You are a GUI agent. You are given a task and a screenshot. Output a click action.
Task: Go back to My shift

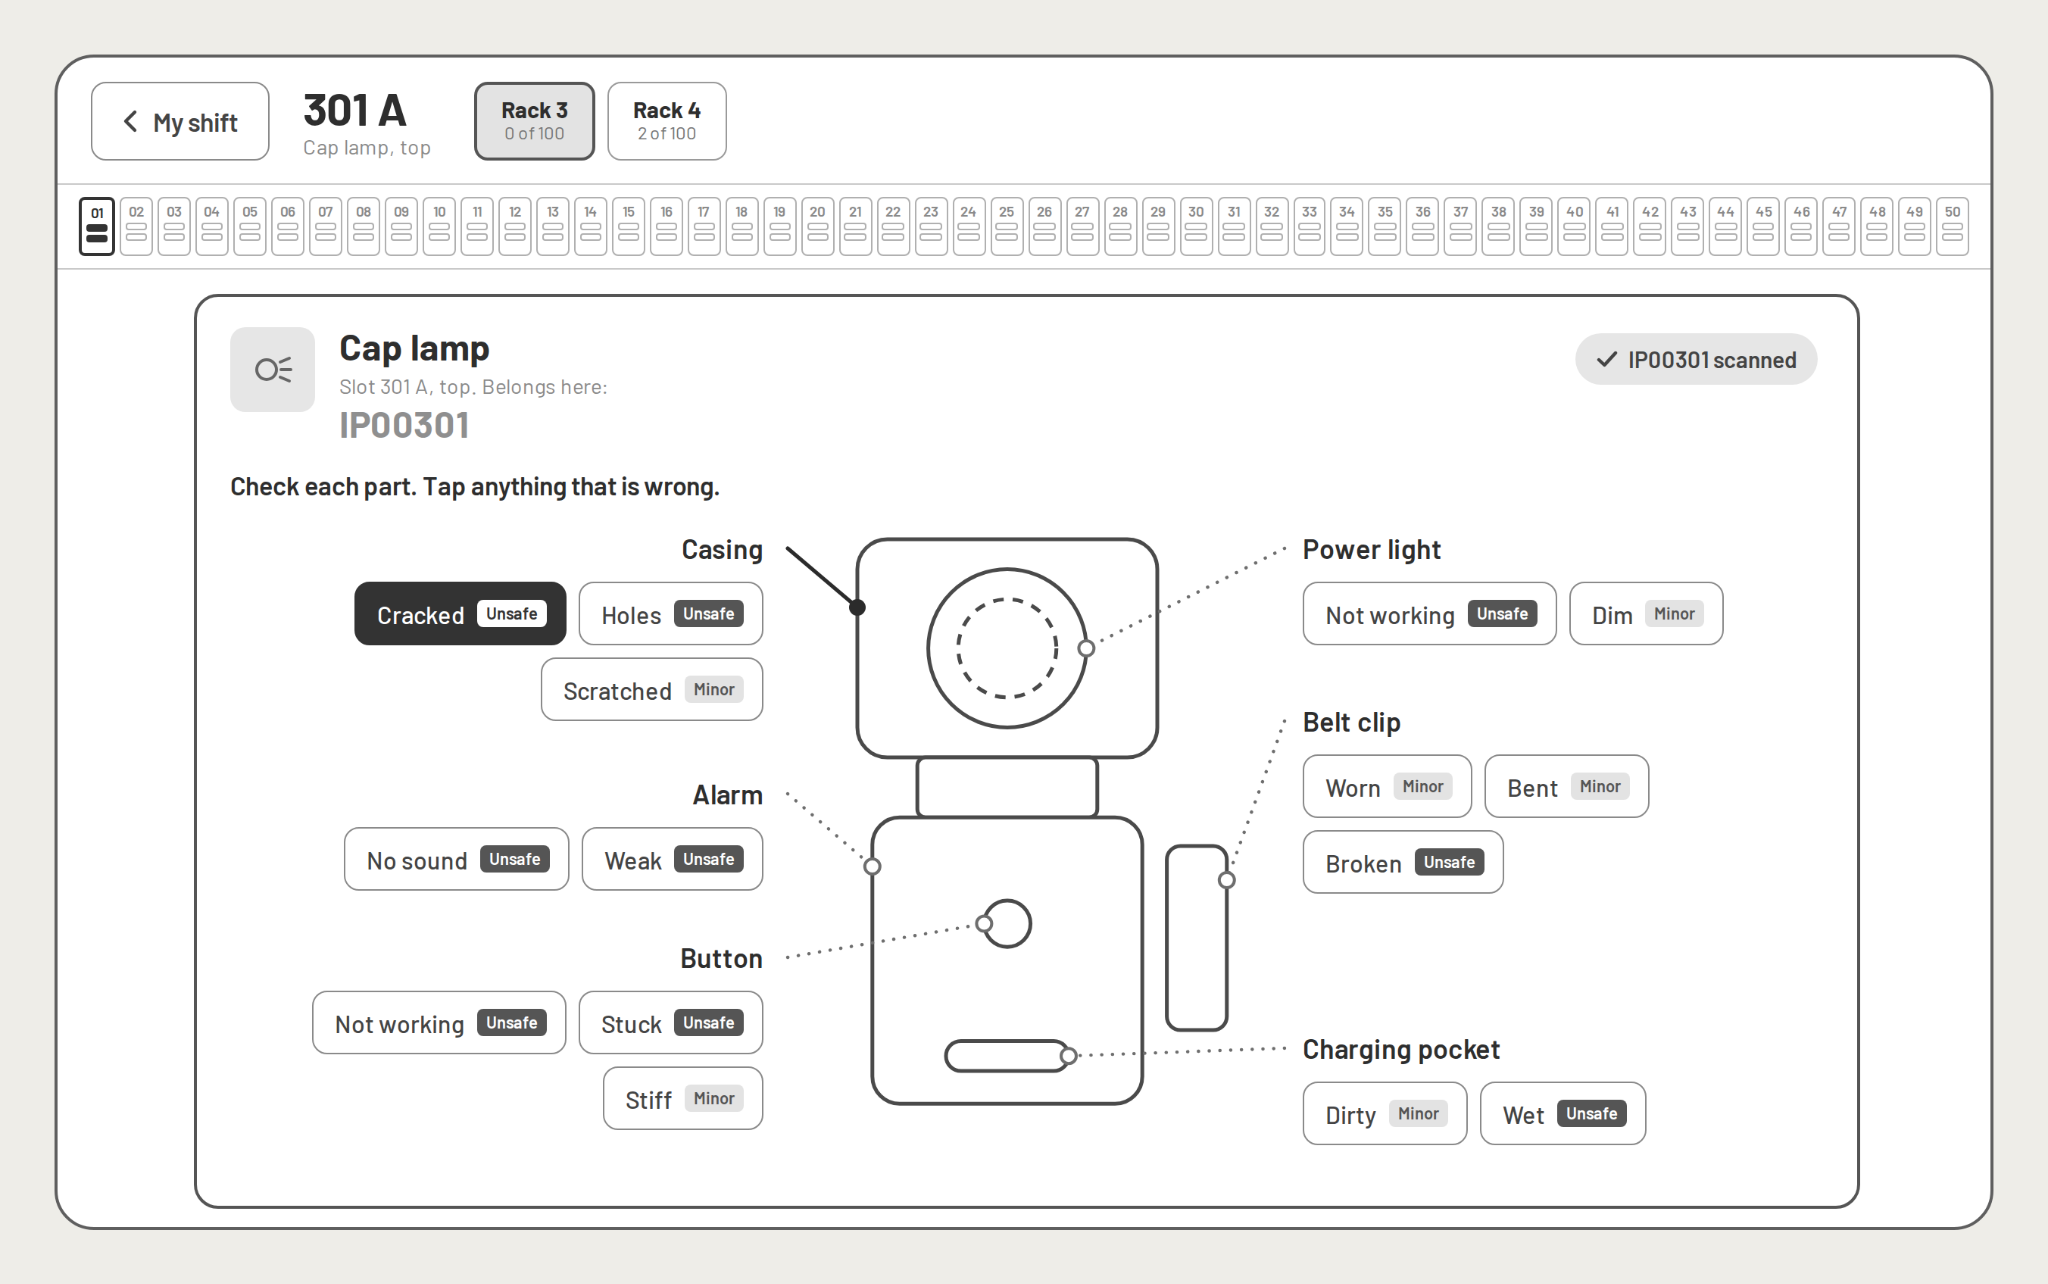[180, 121]
